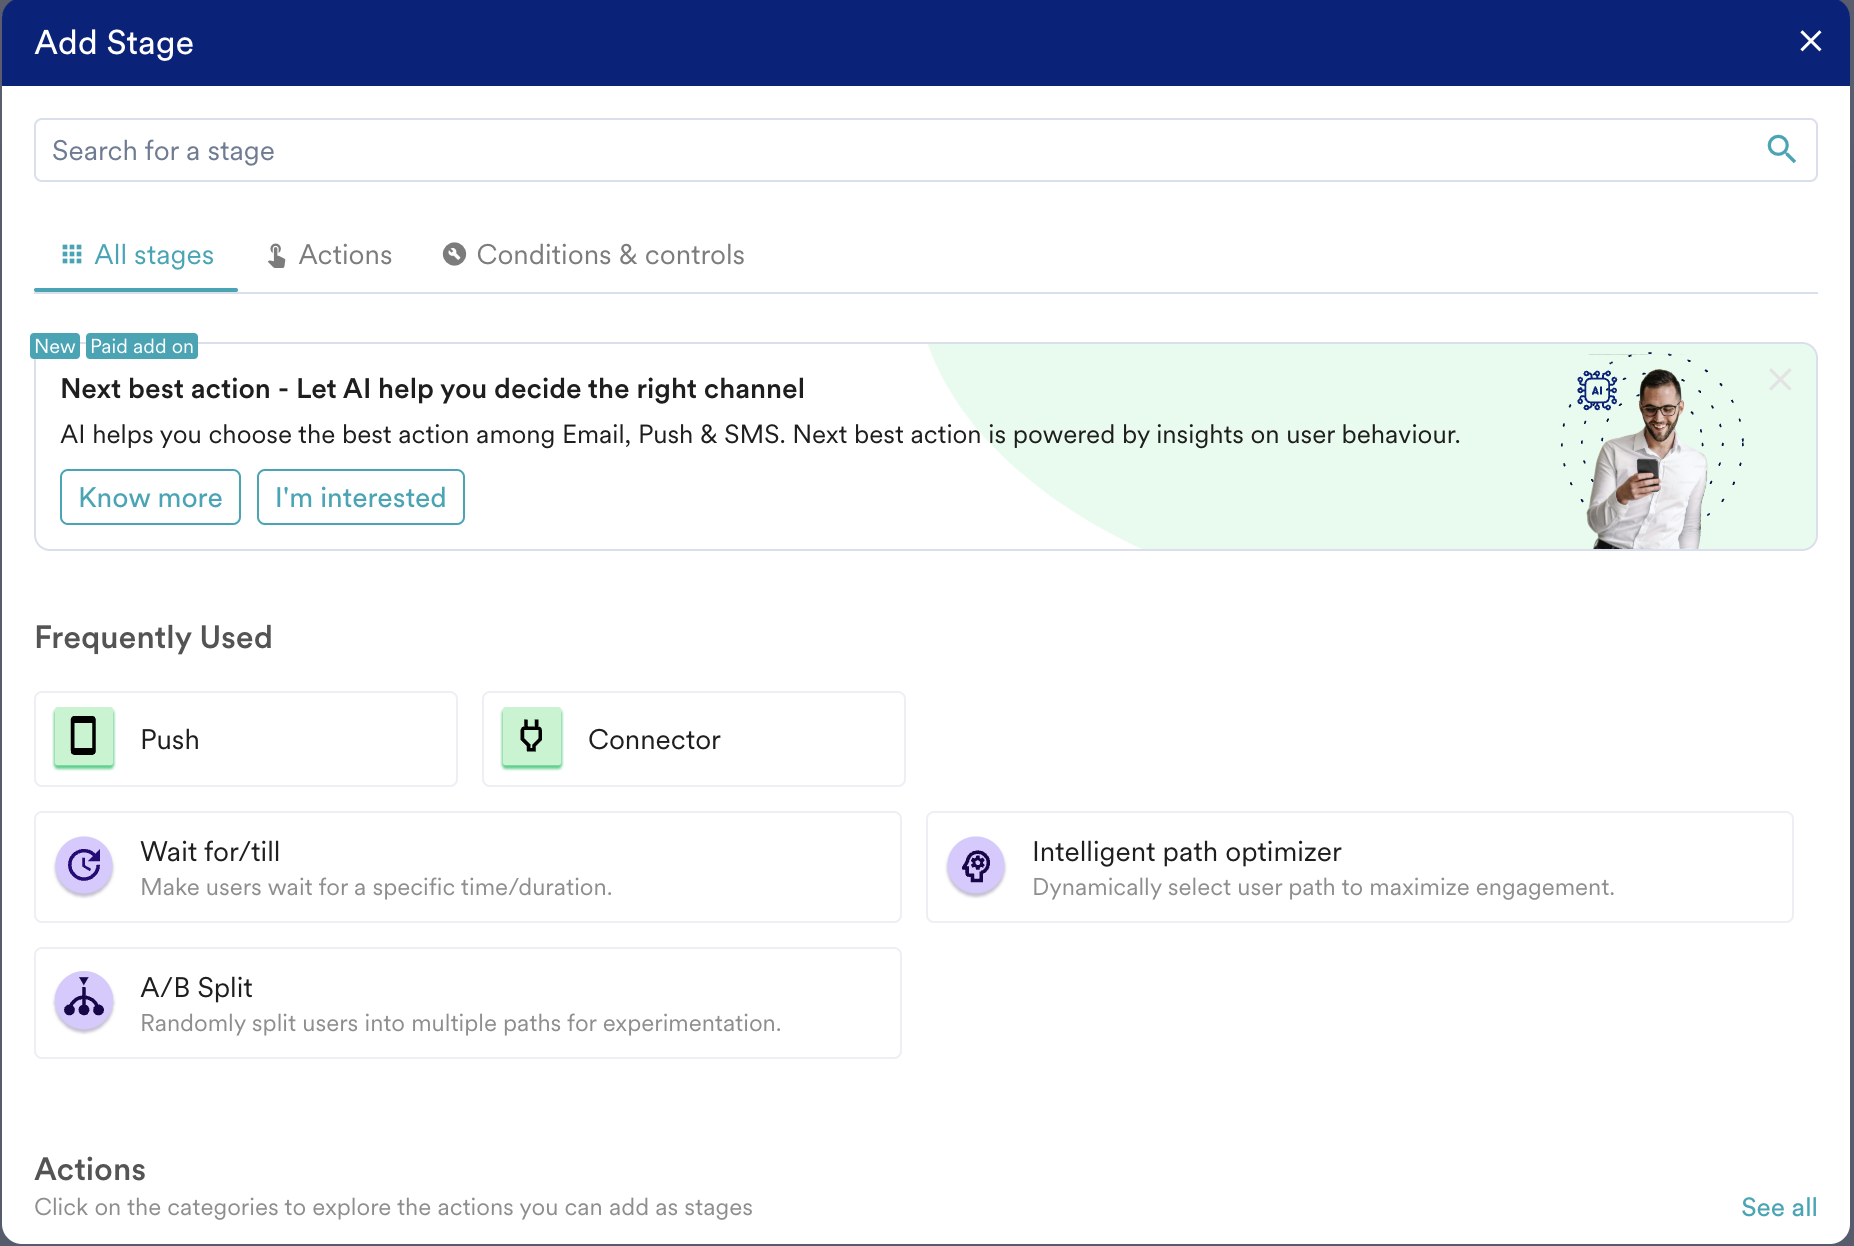Click the Know more button
The width and height of the screenshot is (1854, 1246).
tap(150, 497)
